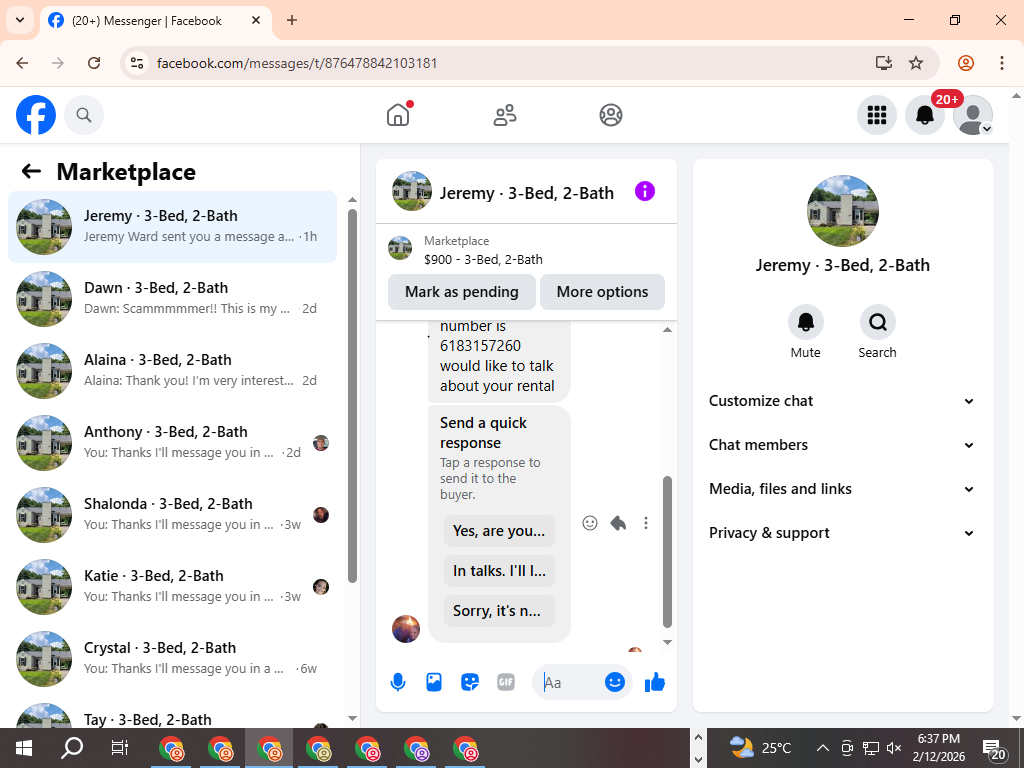
Task: Open the Alaina · 3-Bed, 2-Bath conversation
Action: (x=172, y=370)
